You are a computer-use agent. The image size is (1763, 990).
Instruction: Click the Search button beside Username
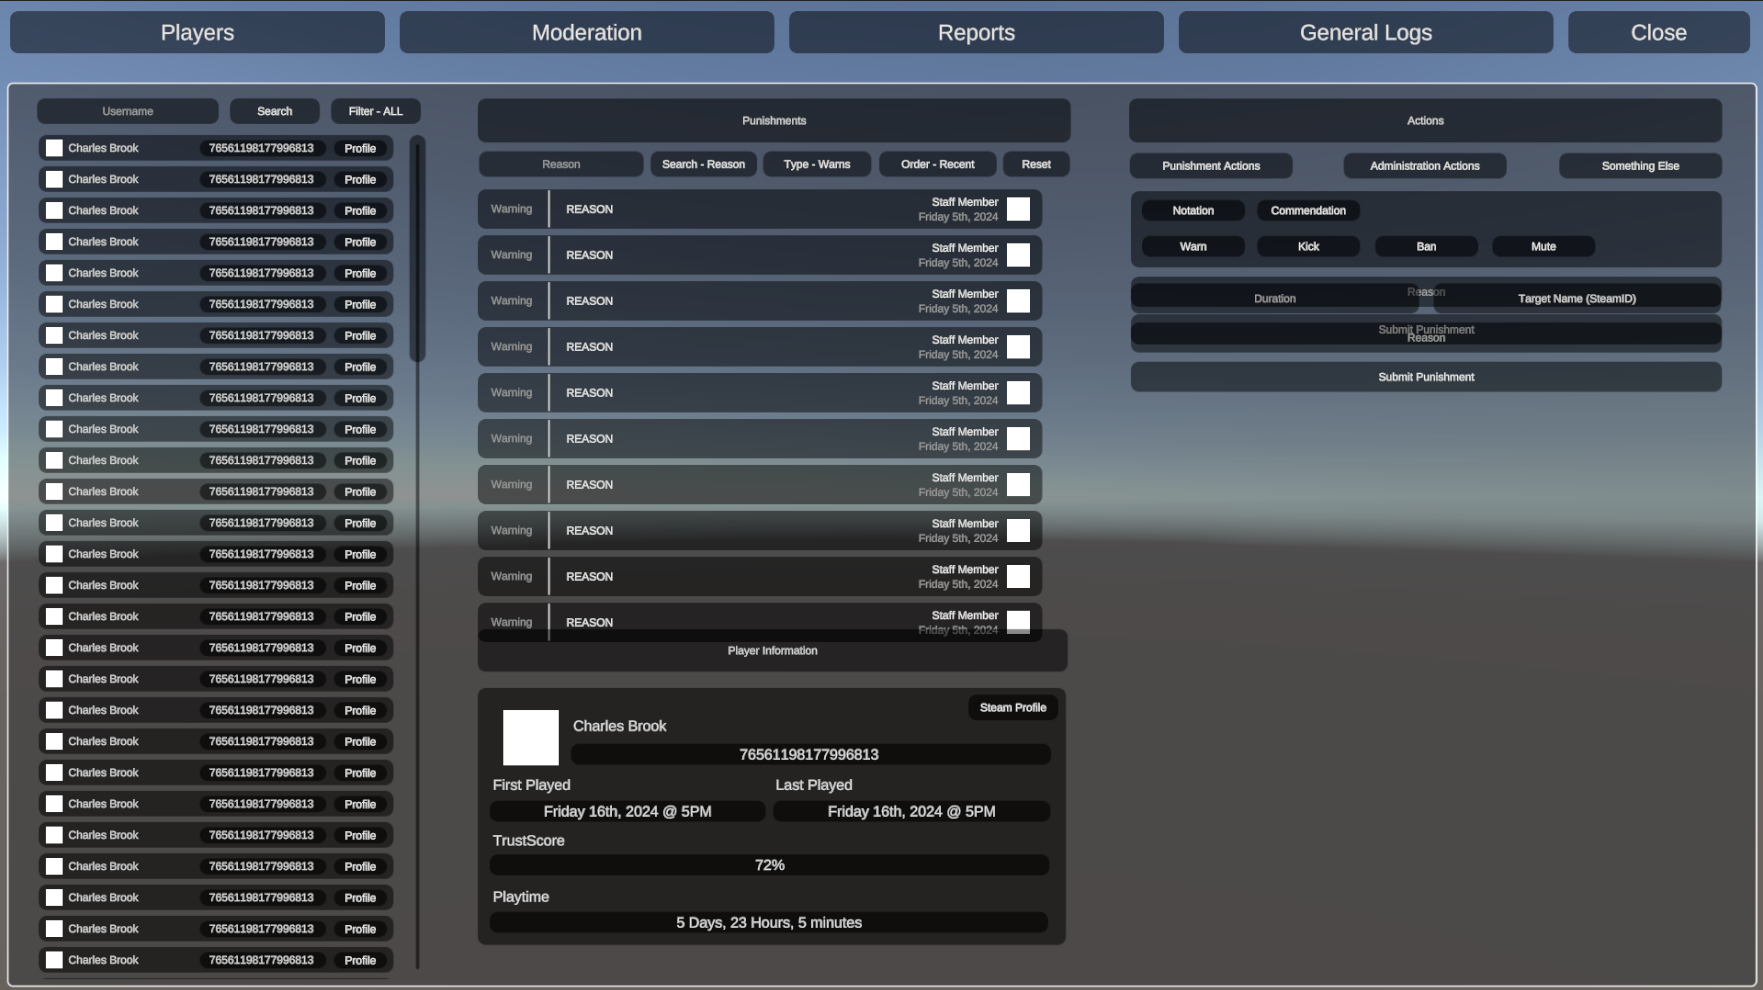[x=275, y=111]
